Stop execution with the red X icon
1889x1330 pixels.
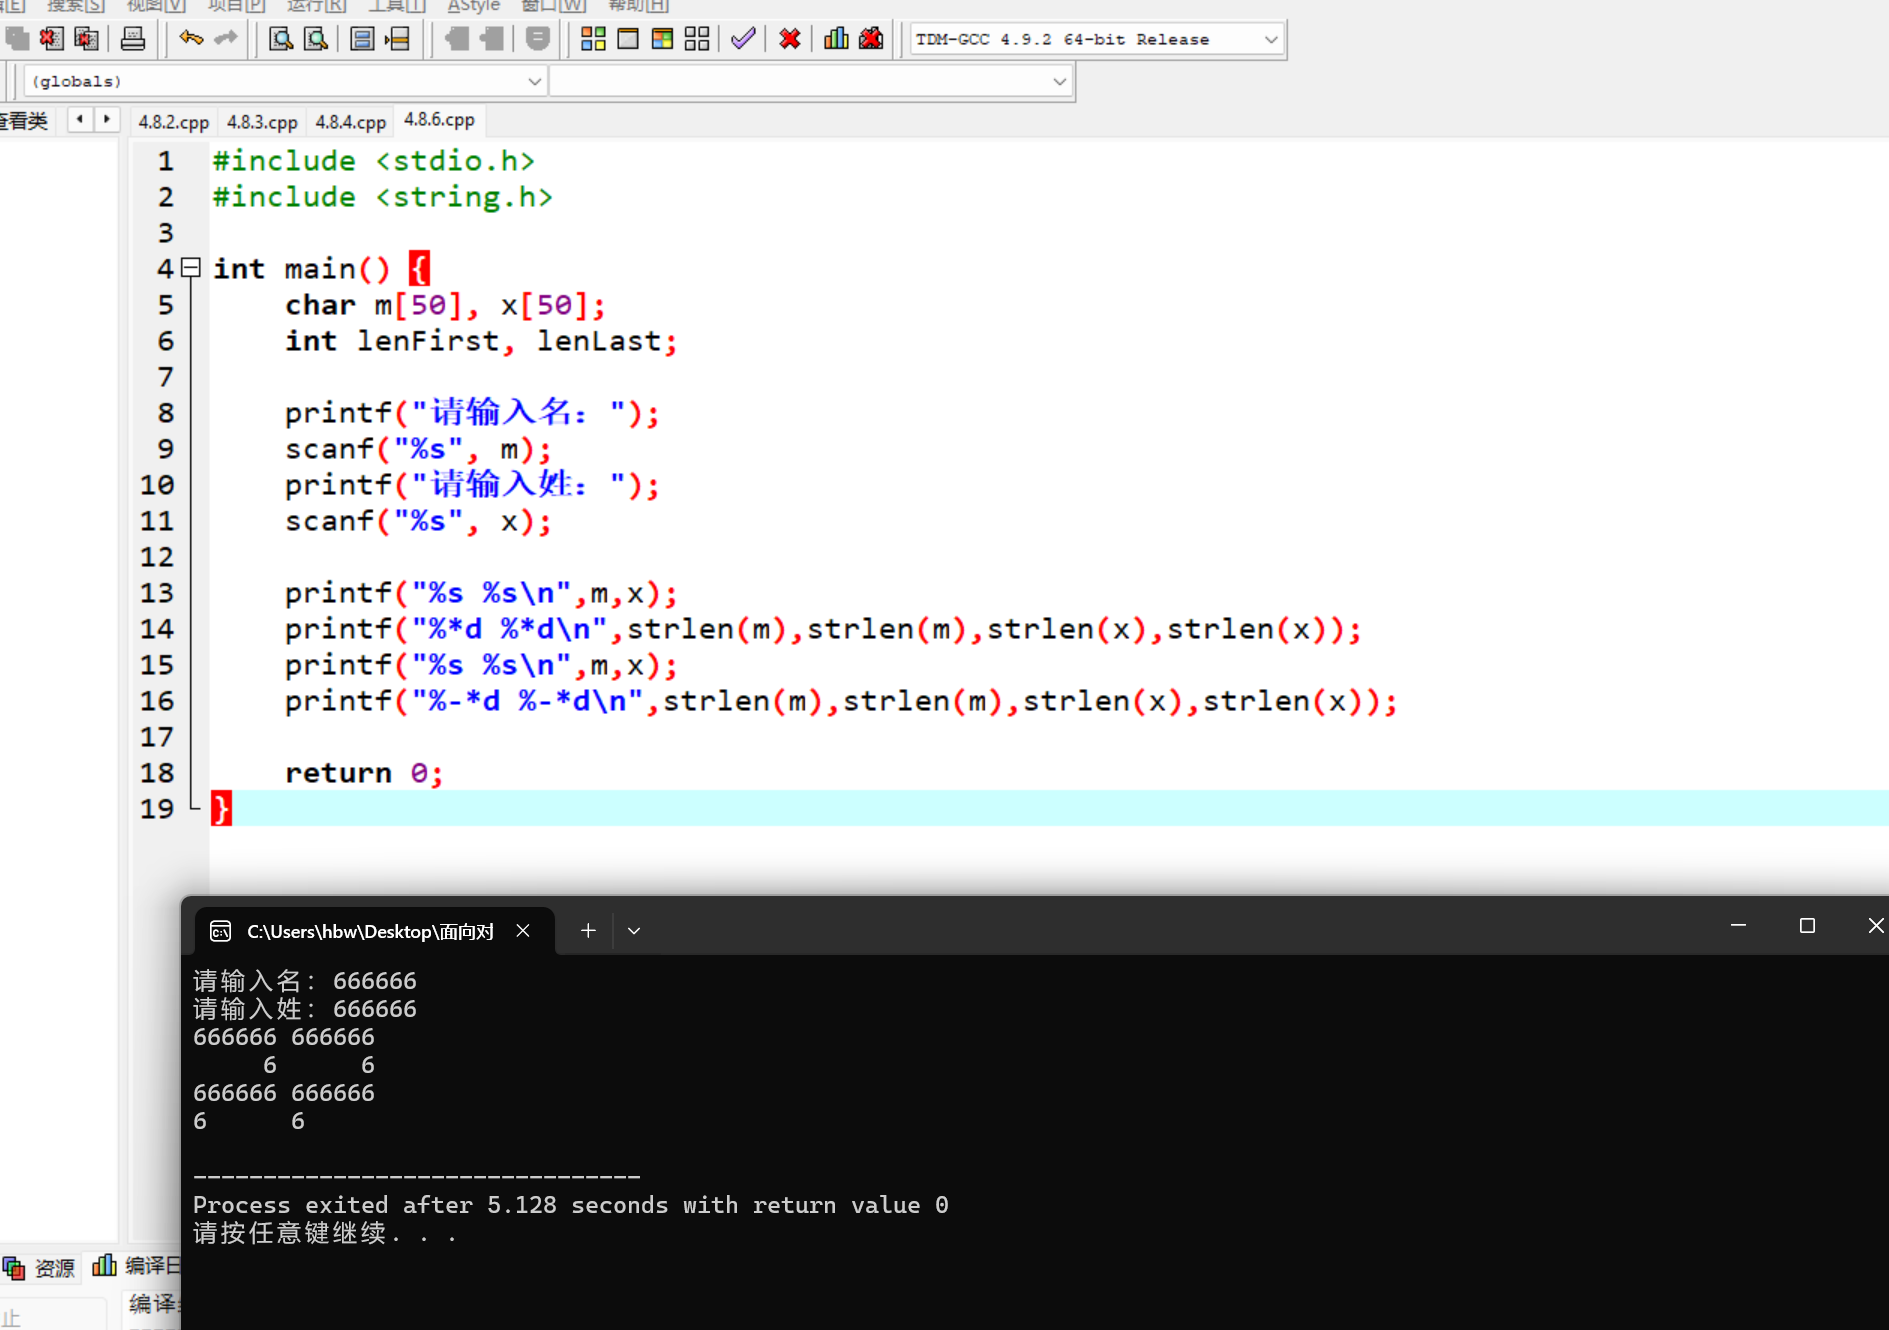coord(790,39)
